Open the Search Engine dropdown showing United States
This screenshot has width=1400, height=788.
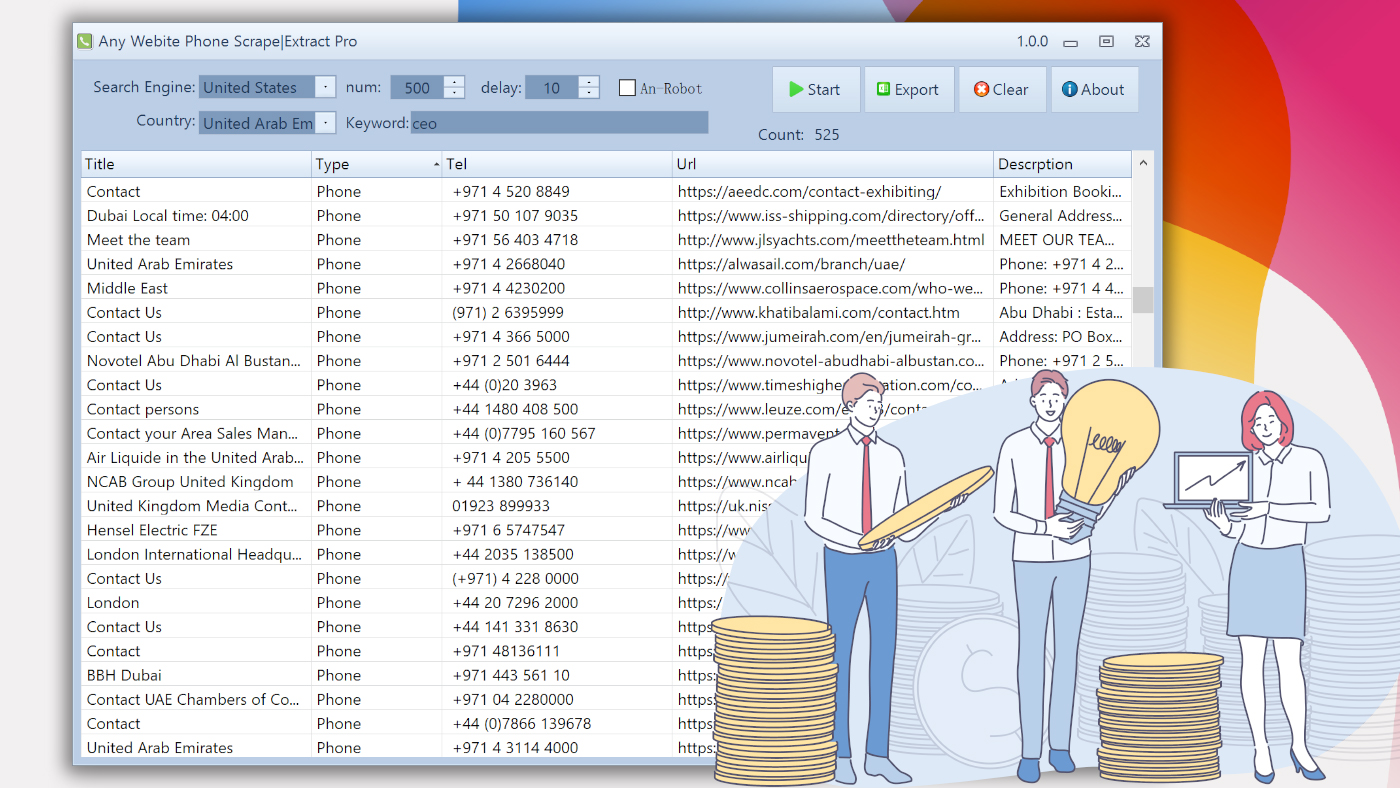[325, 87]
